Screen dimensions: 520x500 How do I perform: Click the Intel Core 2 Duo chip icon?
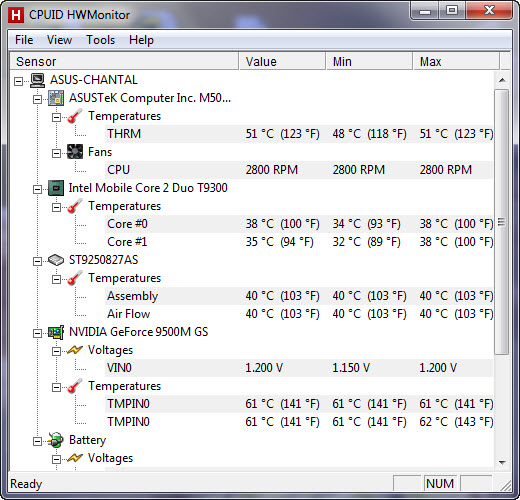[x=56, y=188]
